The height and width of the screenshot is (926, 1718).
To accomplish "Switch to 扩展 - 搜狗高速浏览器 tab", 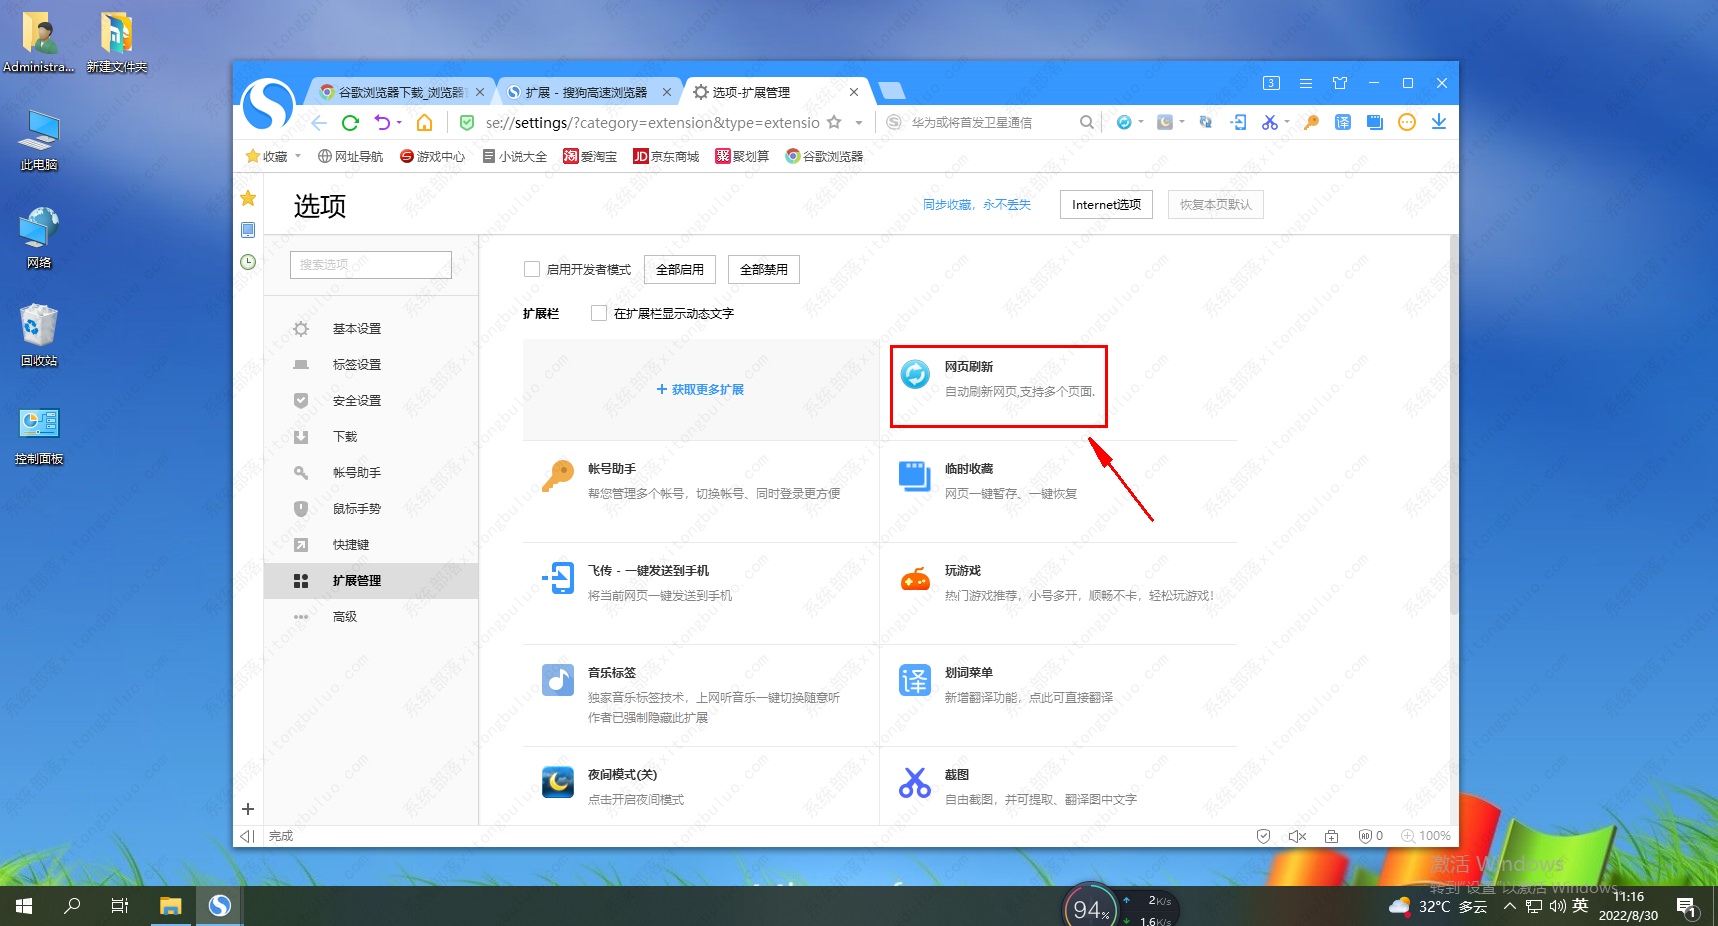I will (x=587, y=92).
